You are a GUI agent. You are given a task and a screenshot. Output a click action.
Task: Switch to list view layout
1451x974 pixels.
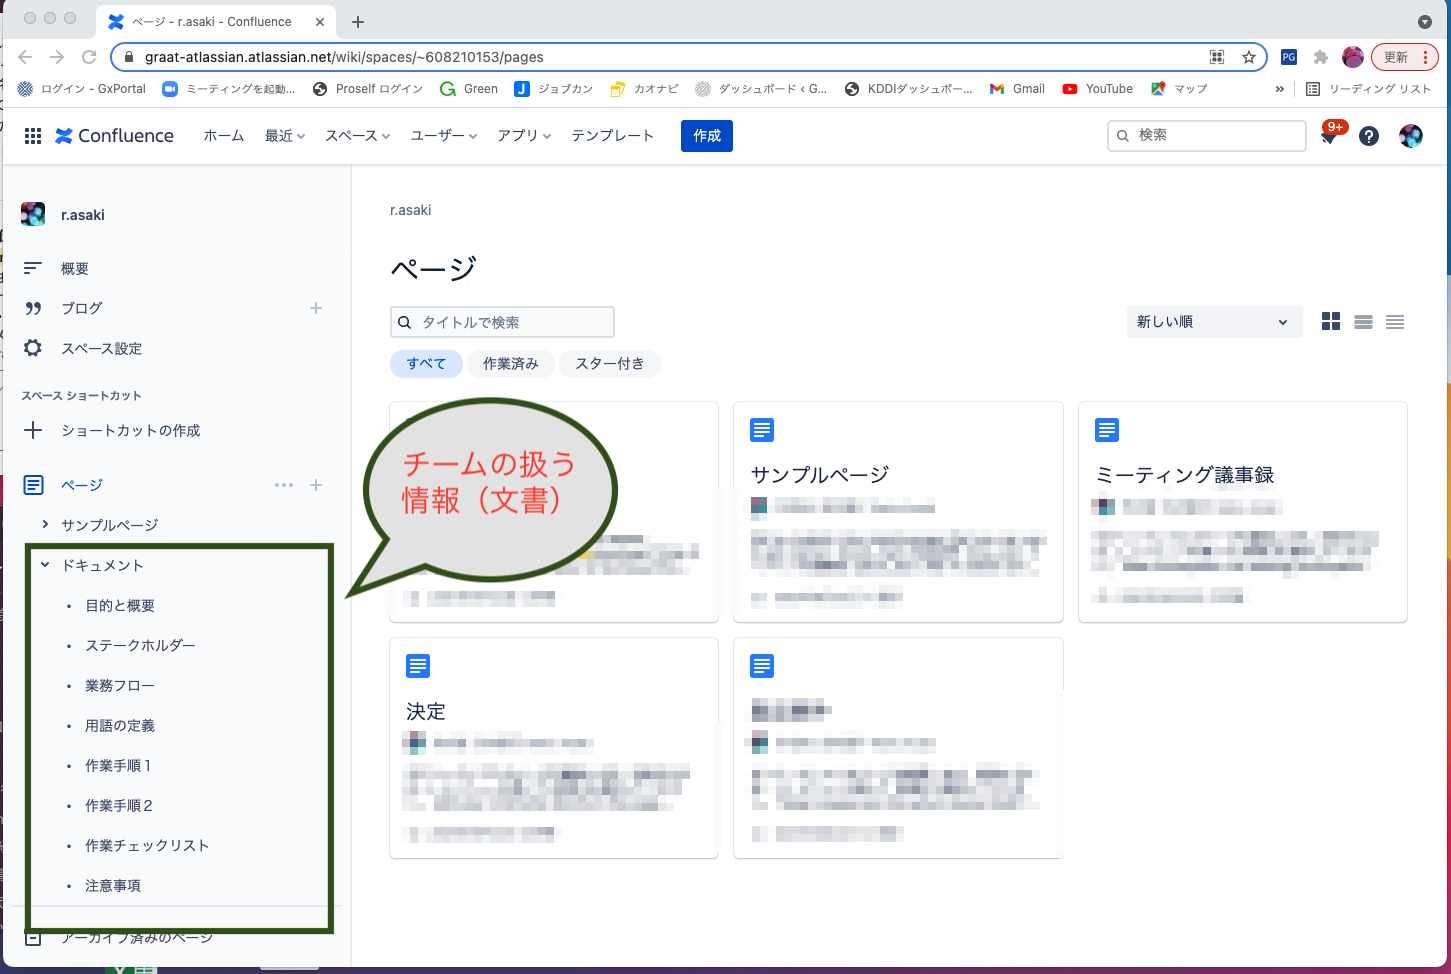[1363, 321]
